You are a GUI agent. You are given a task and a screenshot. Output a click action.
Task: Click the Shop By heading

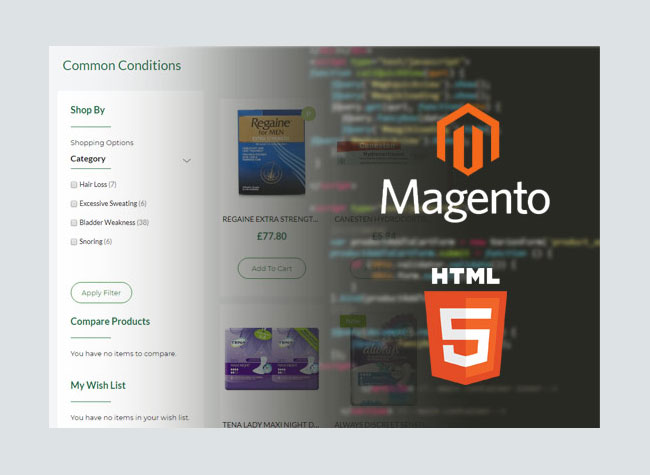pos(87,110)
